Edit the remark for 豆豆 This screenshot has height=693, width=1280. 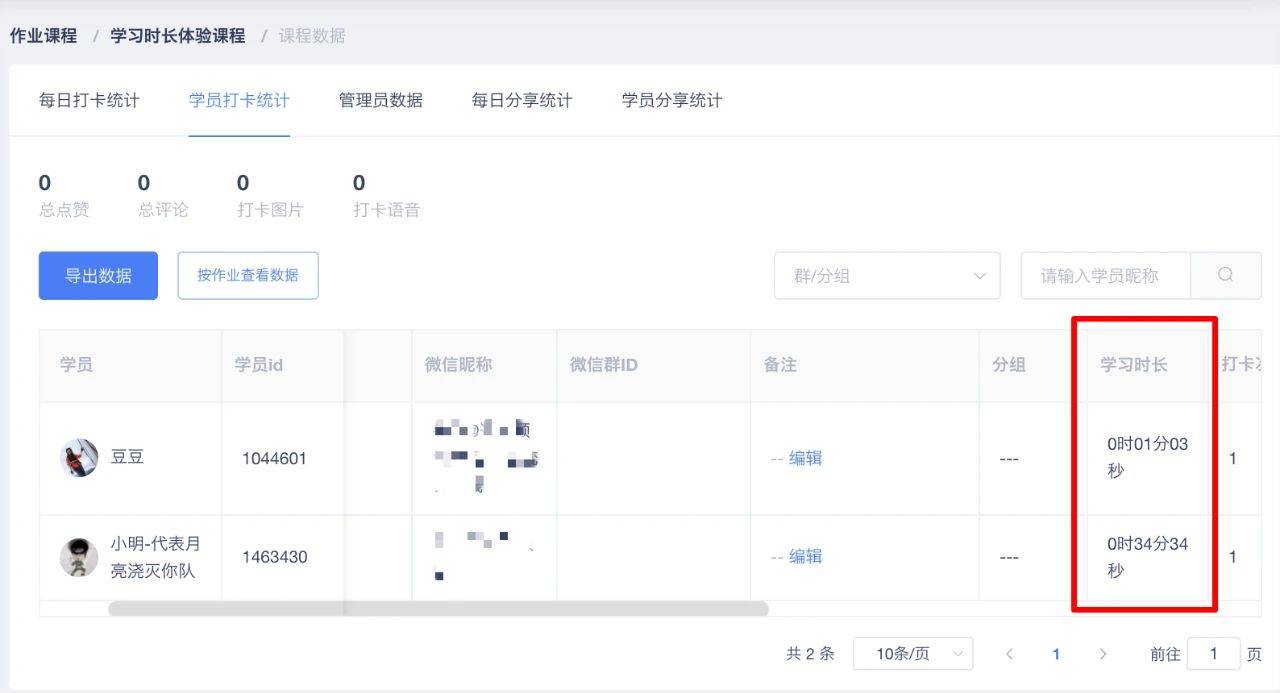[x=805, y=458]
